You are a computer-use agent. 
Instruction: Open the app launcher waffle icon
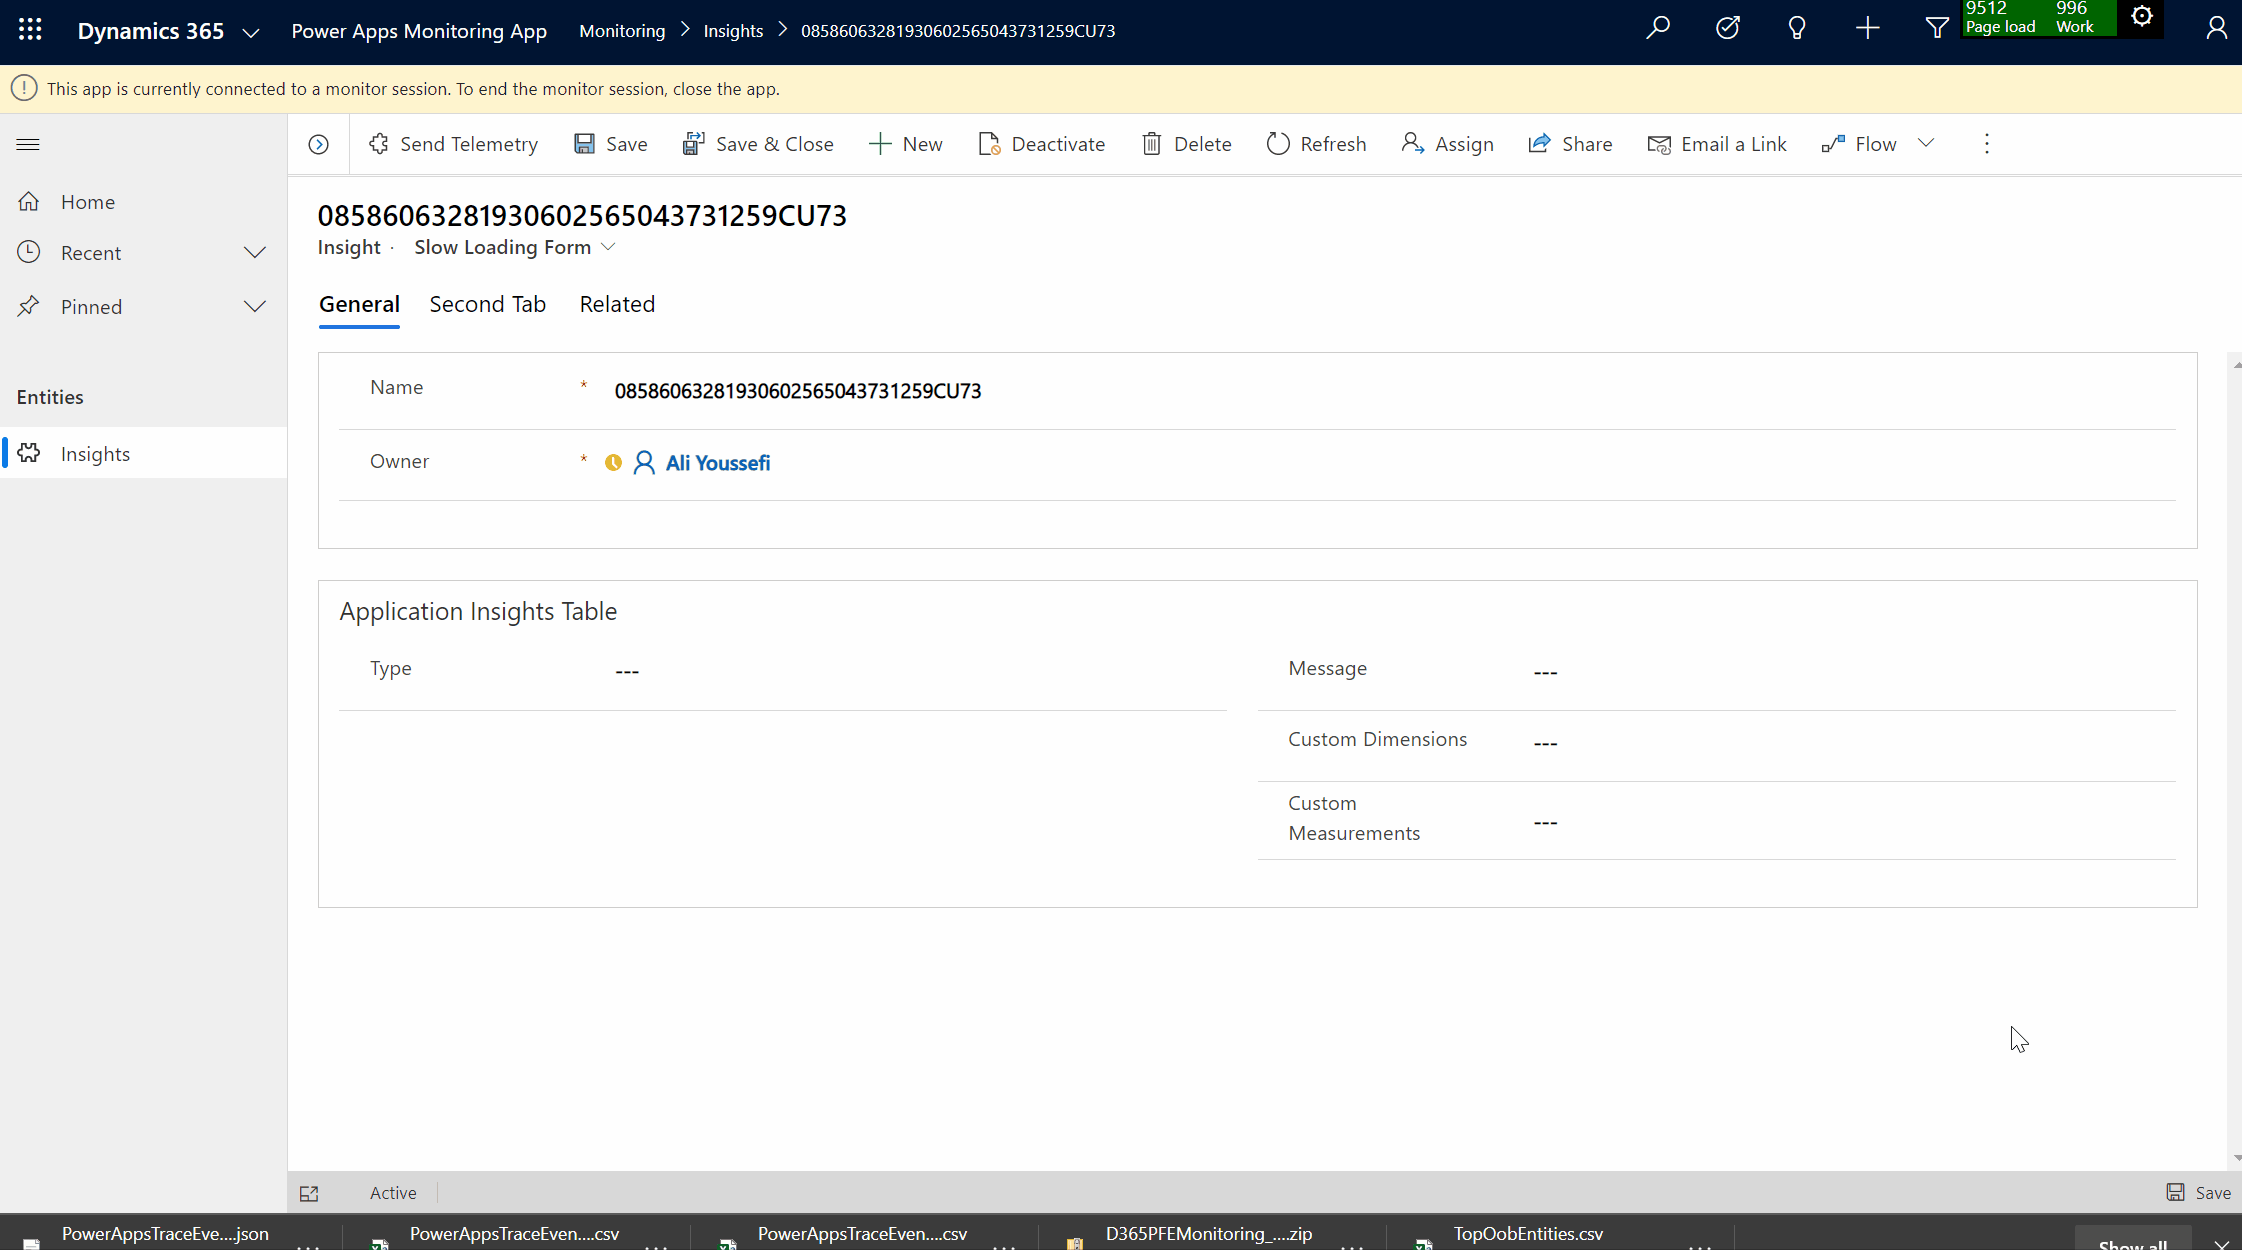30,30
